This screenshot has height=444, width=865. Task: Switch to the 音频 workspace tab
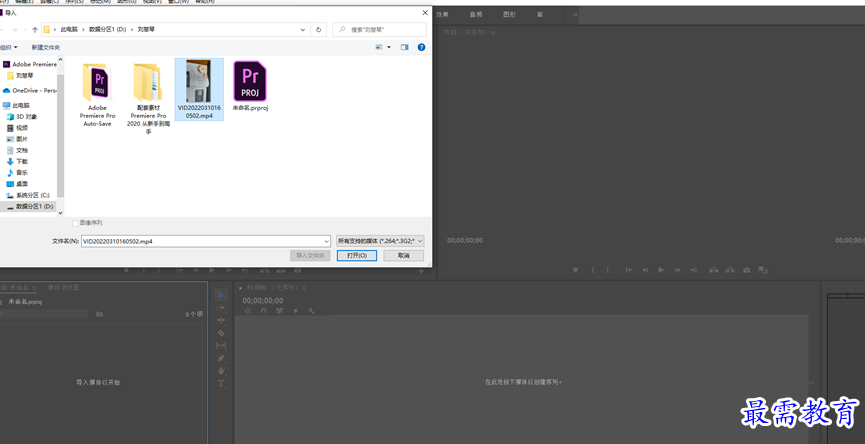[476, 14]
